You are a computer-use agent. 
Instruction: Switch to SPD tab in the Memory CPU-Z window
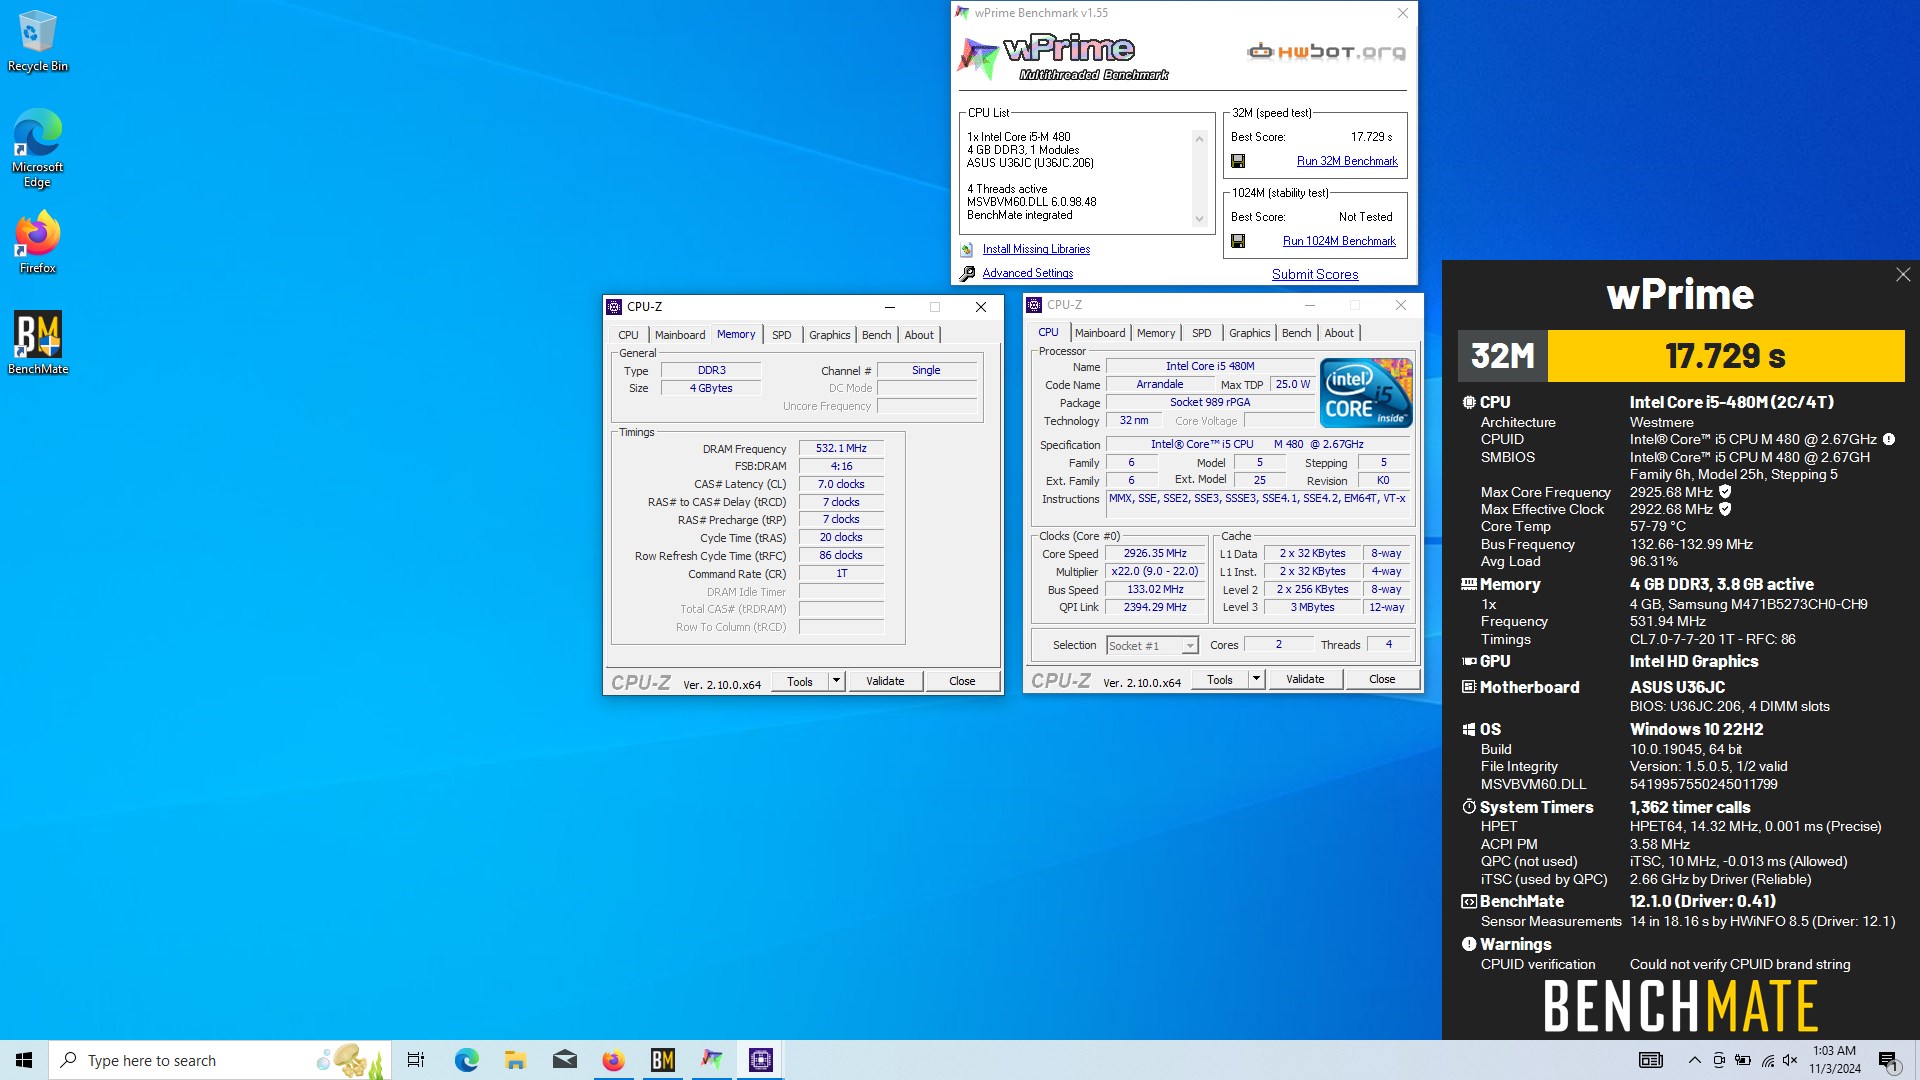(x=781, y=335)
